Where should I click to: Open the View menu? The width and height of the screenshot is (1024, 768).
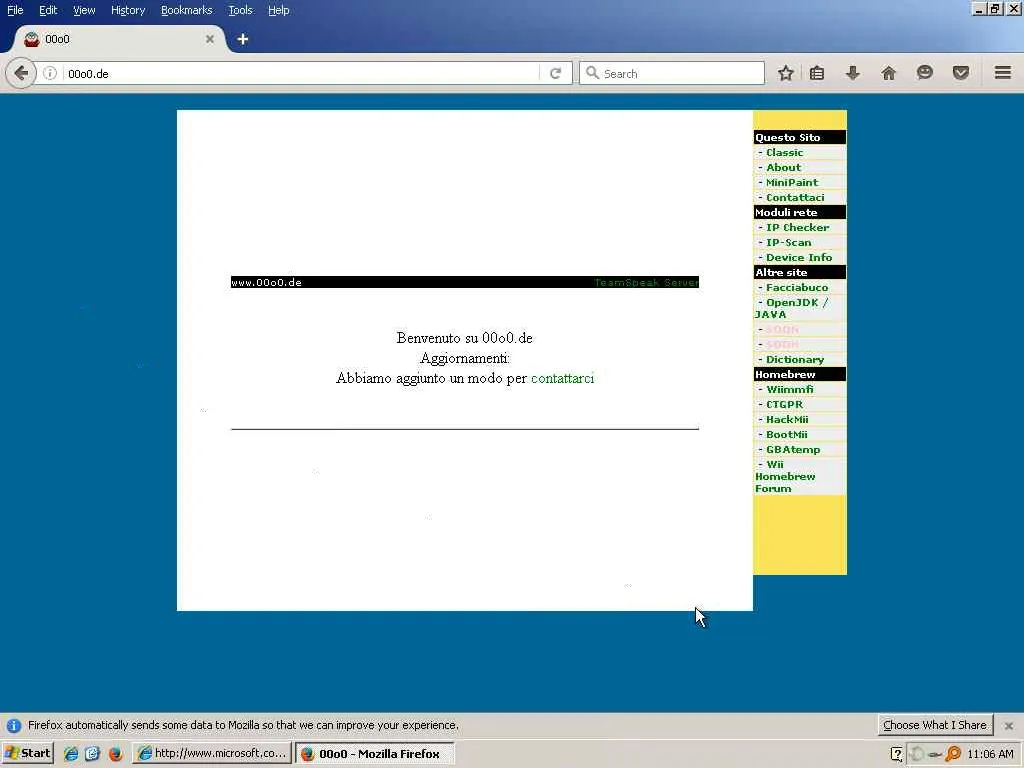(84, 10)
